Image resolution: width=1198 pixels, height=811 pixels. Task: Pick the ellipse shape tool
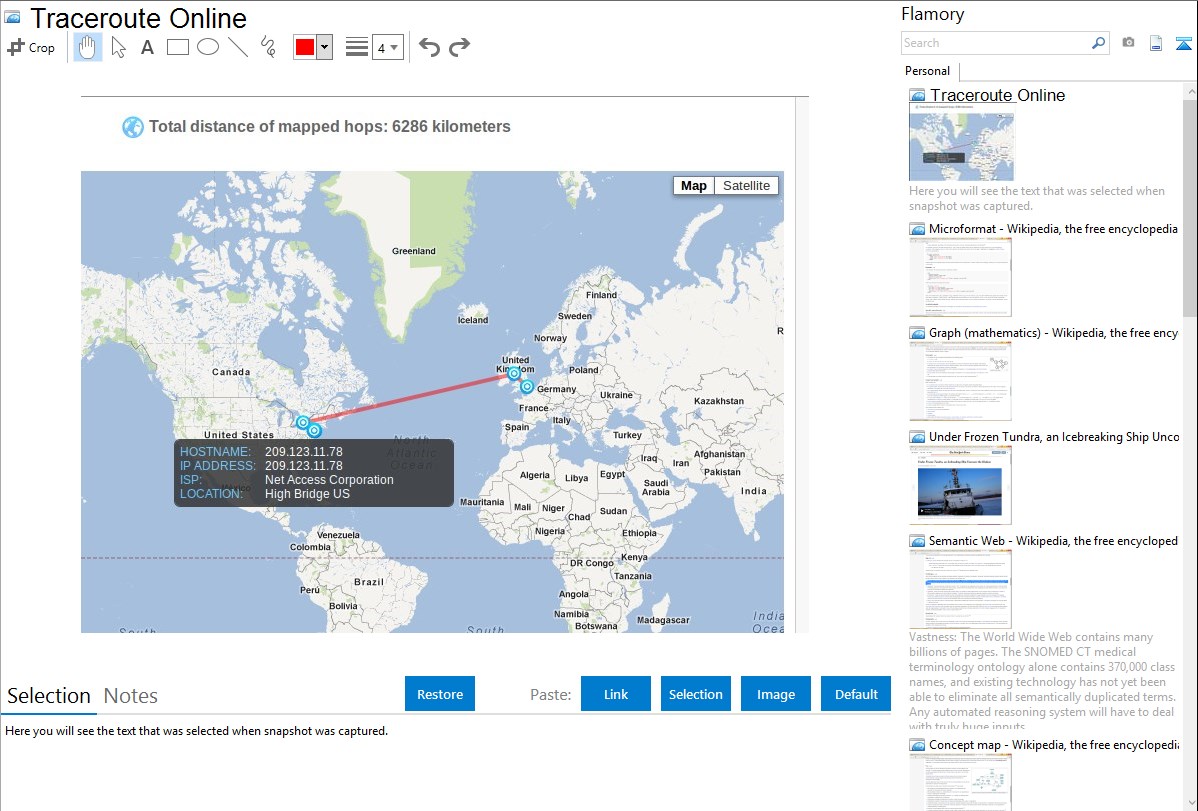click(x=208, y=47)
